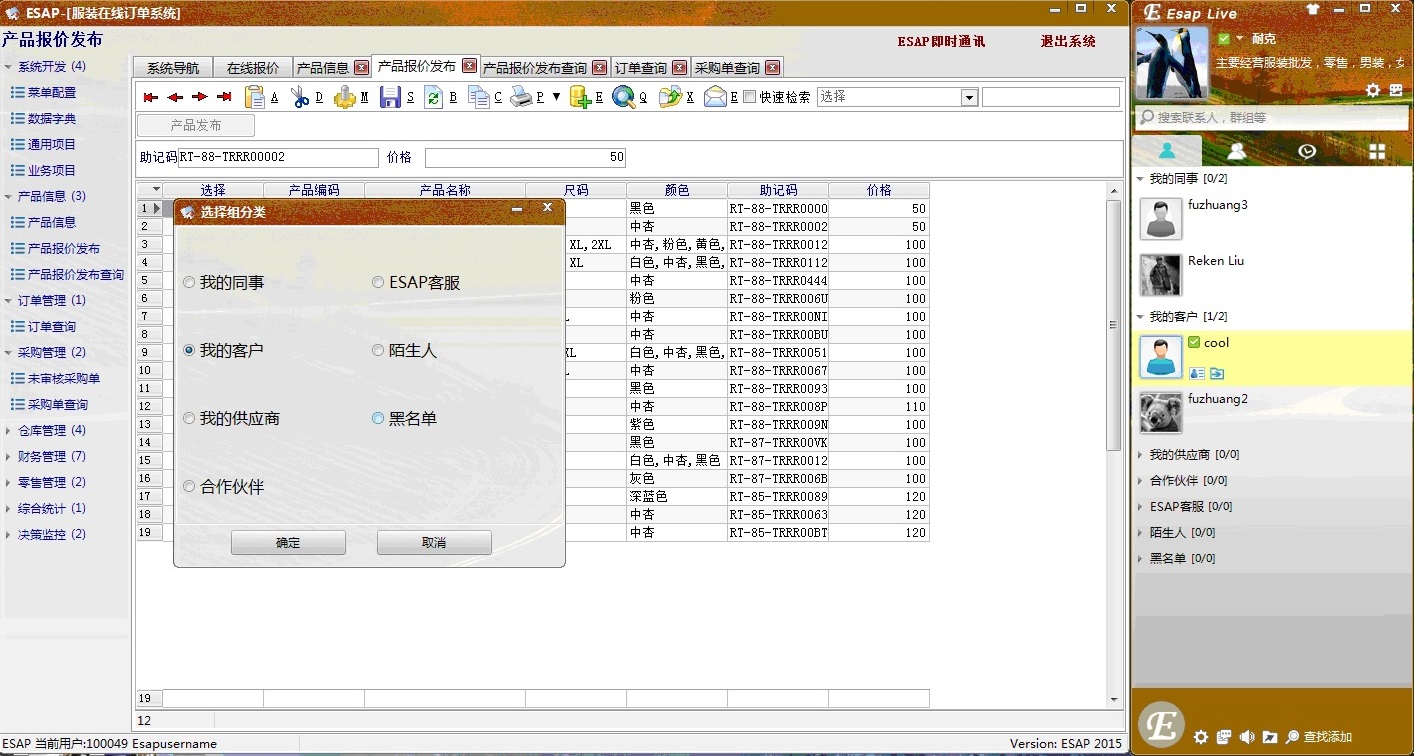Screen dimensions: 1414x756
Task: Click the 确定 button in dialog
Action: (288, 543)
